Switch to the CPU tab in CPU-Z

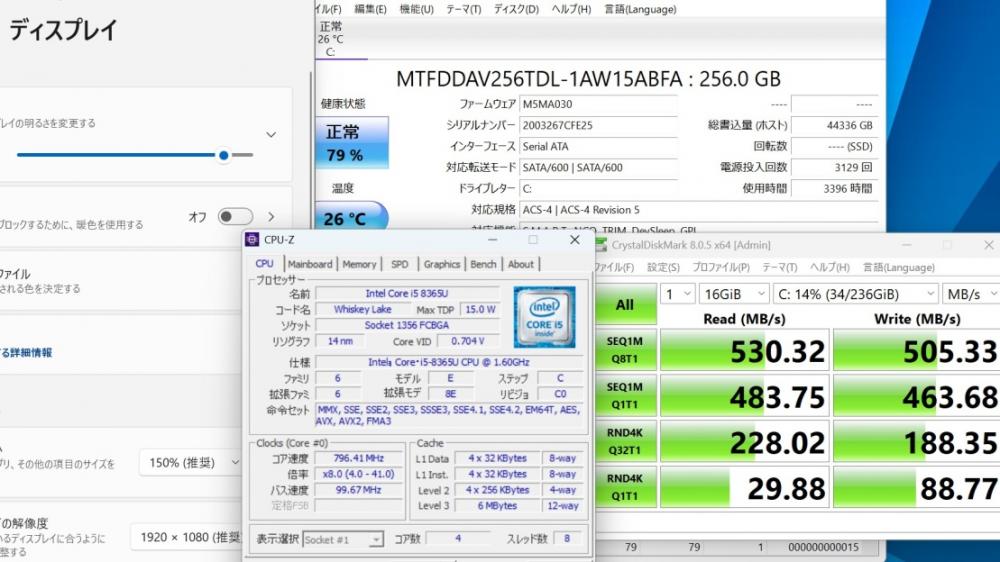(264, 263)
